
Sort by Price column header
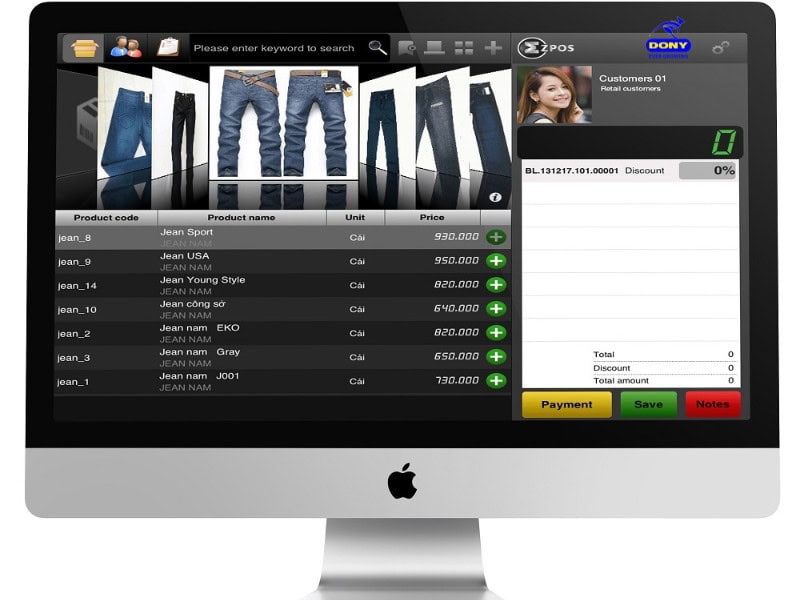(x=432, y=217)
